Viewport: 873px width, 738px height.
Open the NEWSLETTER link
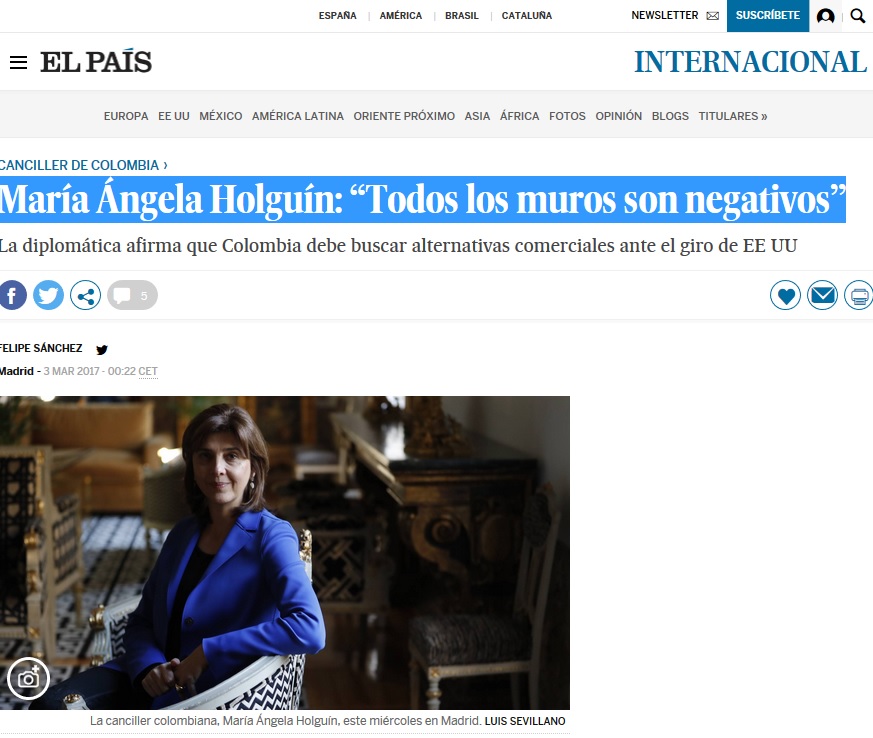click(x=675, y=16)
